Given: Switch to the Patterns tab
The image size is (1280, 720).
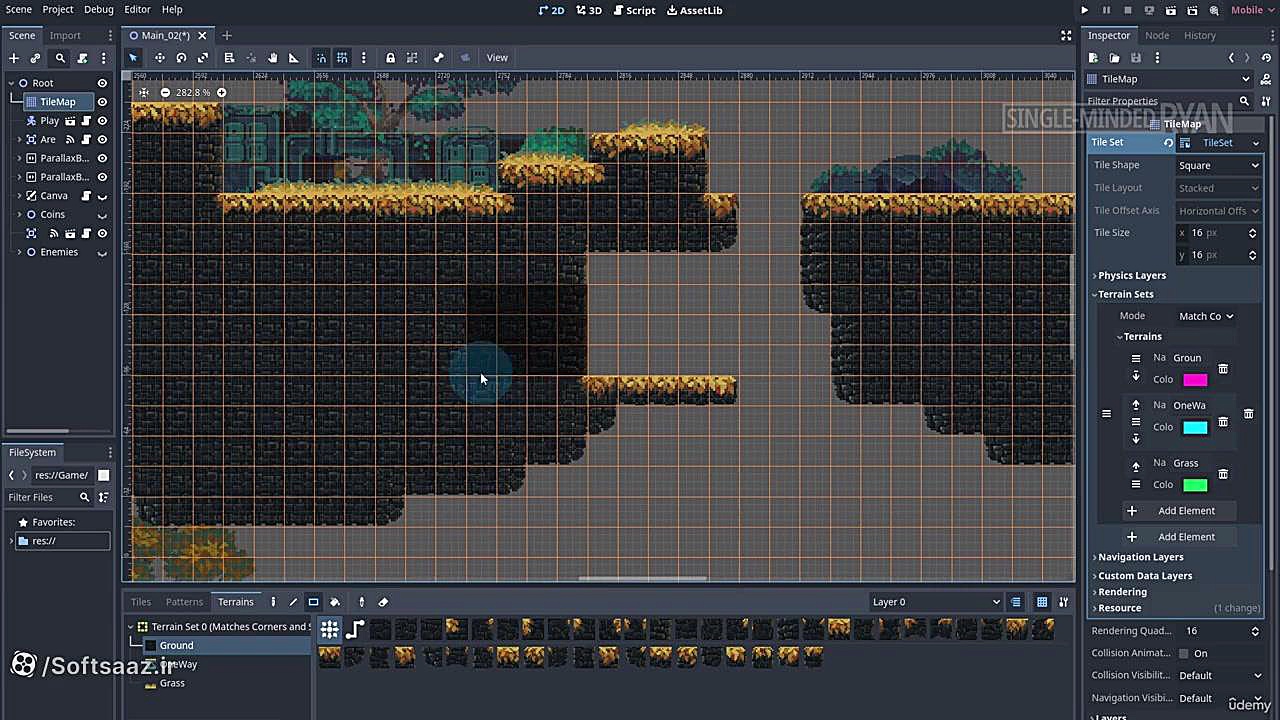Looking at the screenshot, I should (x=184, y=602).
